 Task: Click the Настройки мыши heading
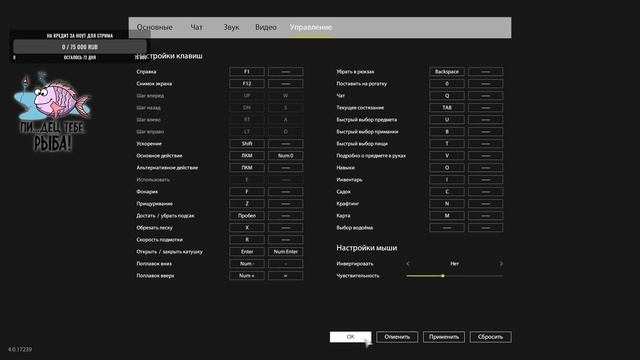(x=367, y=248)
